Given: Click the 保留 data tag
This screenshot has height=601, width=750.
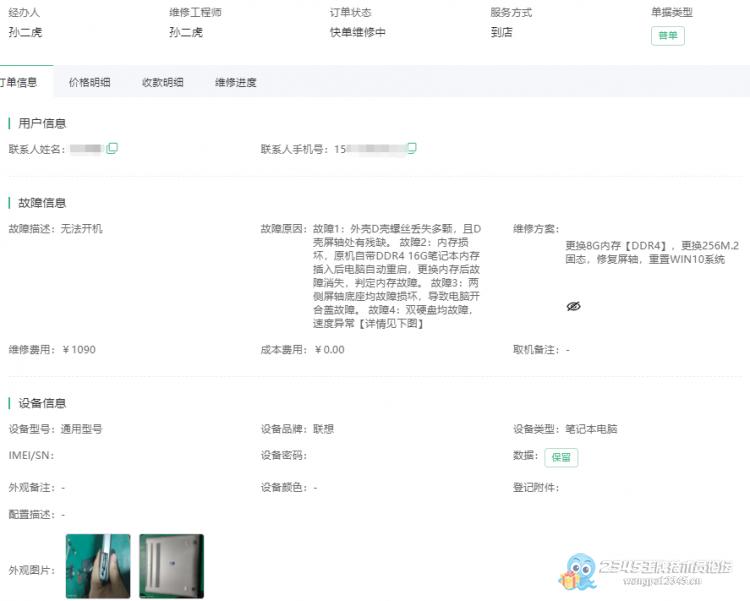Looking at the screenshot, I should point(561,457).
